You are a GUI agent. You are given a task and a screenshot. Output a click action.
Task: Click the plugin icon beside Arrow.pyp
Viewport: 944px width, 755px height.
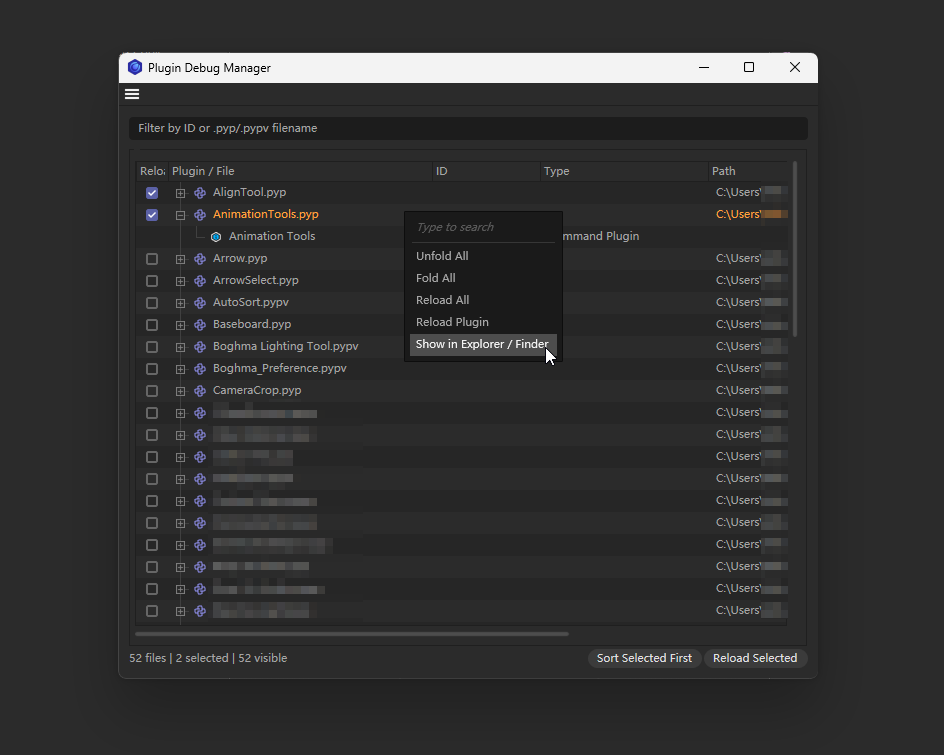(200, 259)
